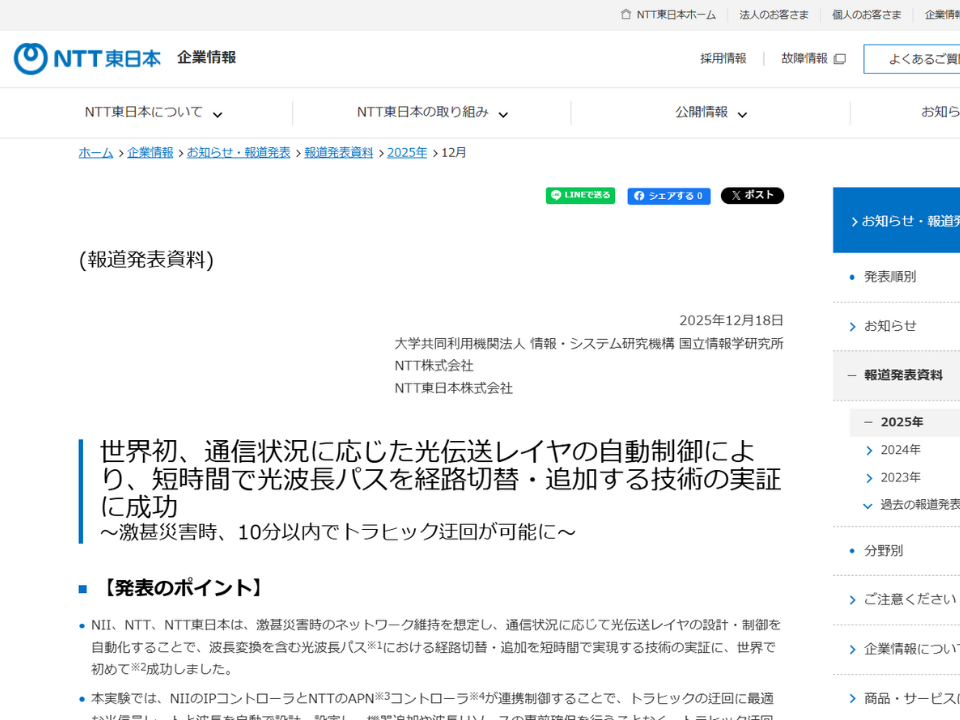Click the よくあるご質問 button
The width and height of the screenshot is (960, 720).
[925, 59]
